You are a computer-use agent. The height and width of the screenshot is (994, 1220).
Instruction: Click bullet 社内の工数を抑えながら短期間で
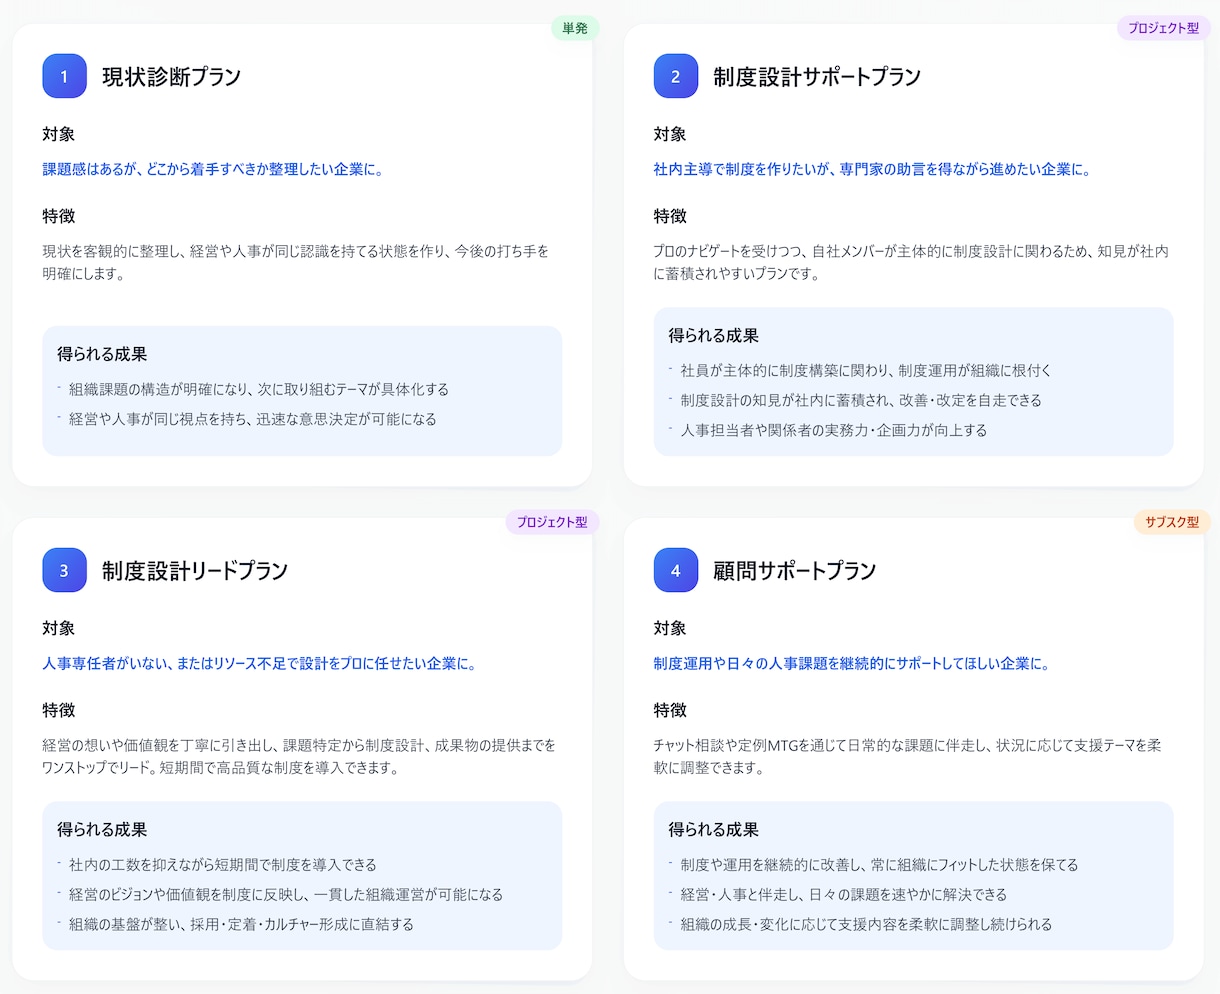[223, 865]
